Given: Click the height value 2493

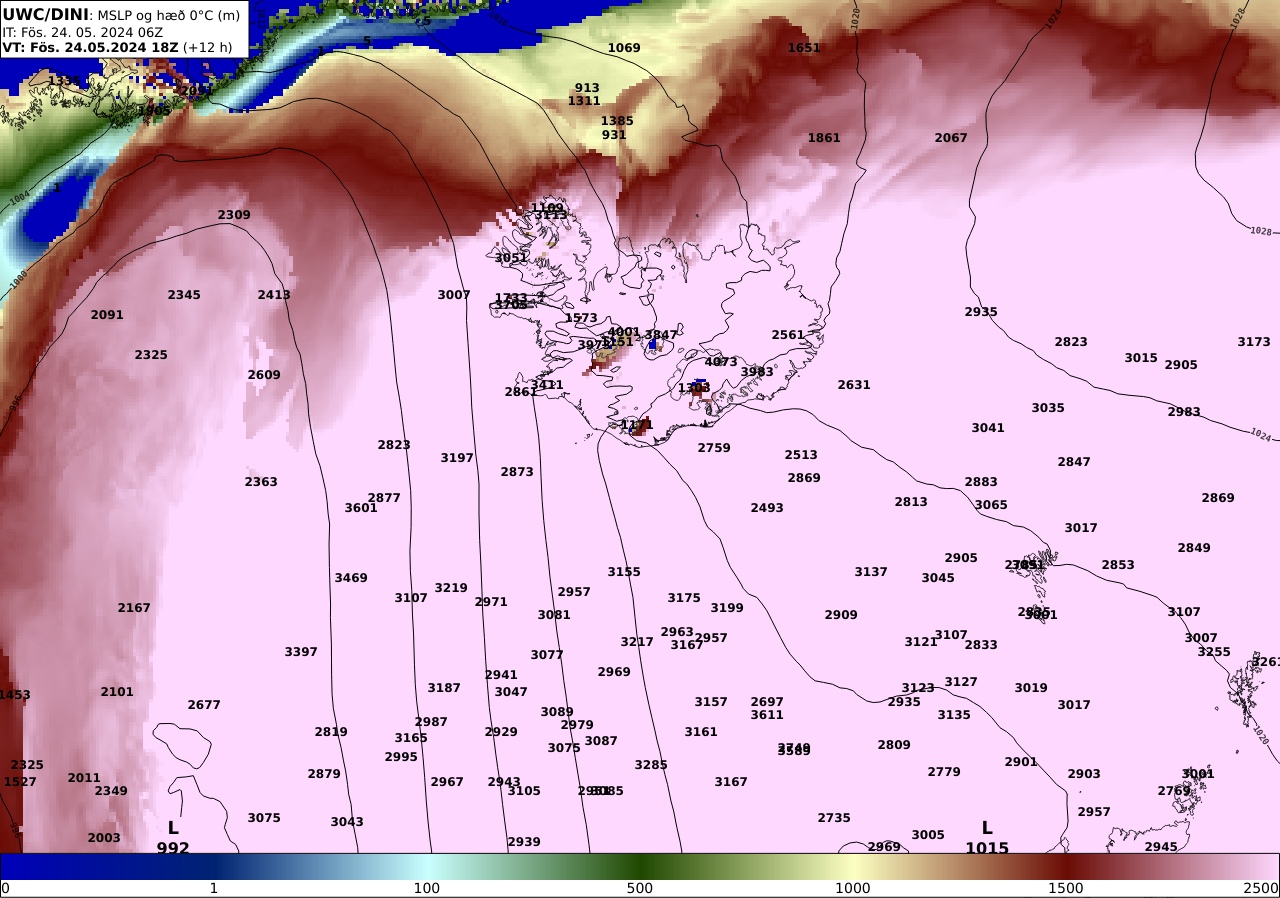Looking at the screenshot, I should click(x=767, y=508).
